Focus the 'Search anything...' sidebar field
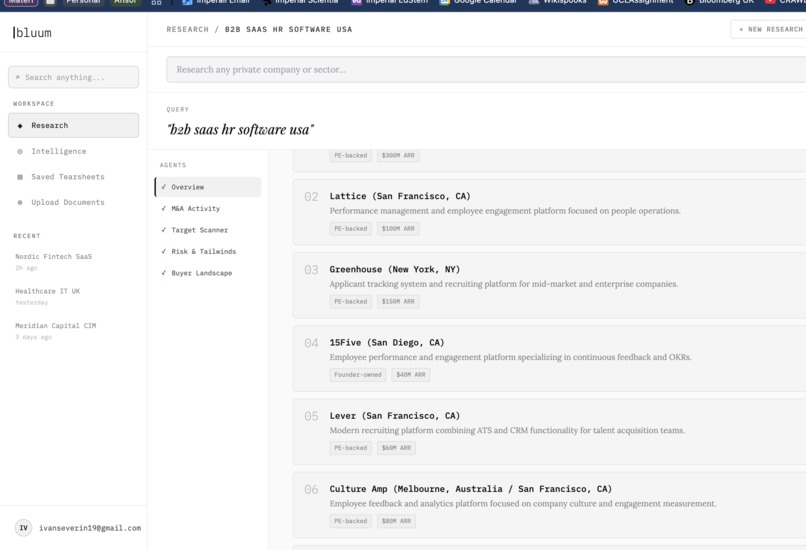Viewport: 806px width, 550px height. coord(74,77)
